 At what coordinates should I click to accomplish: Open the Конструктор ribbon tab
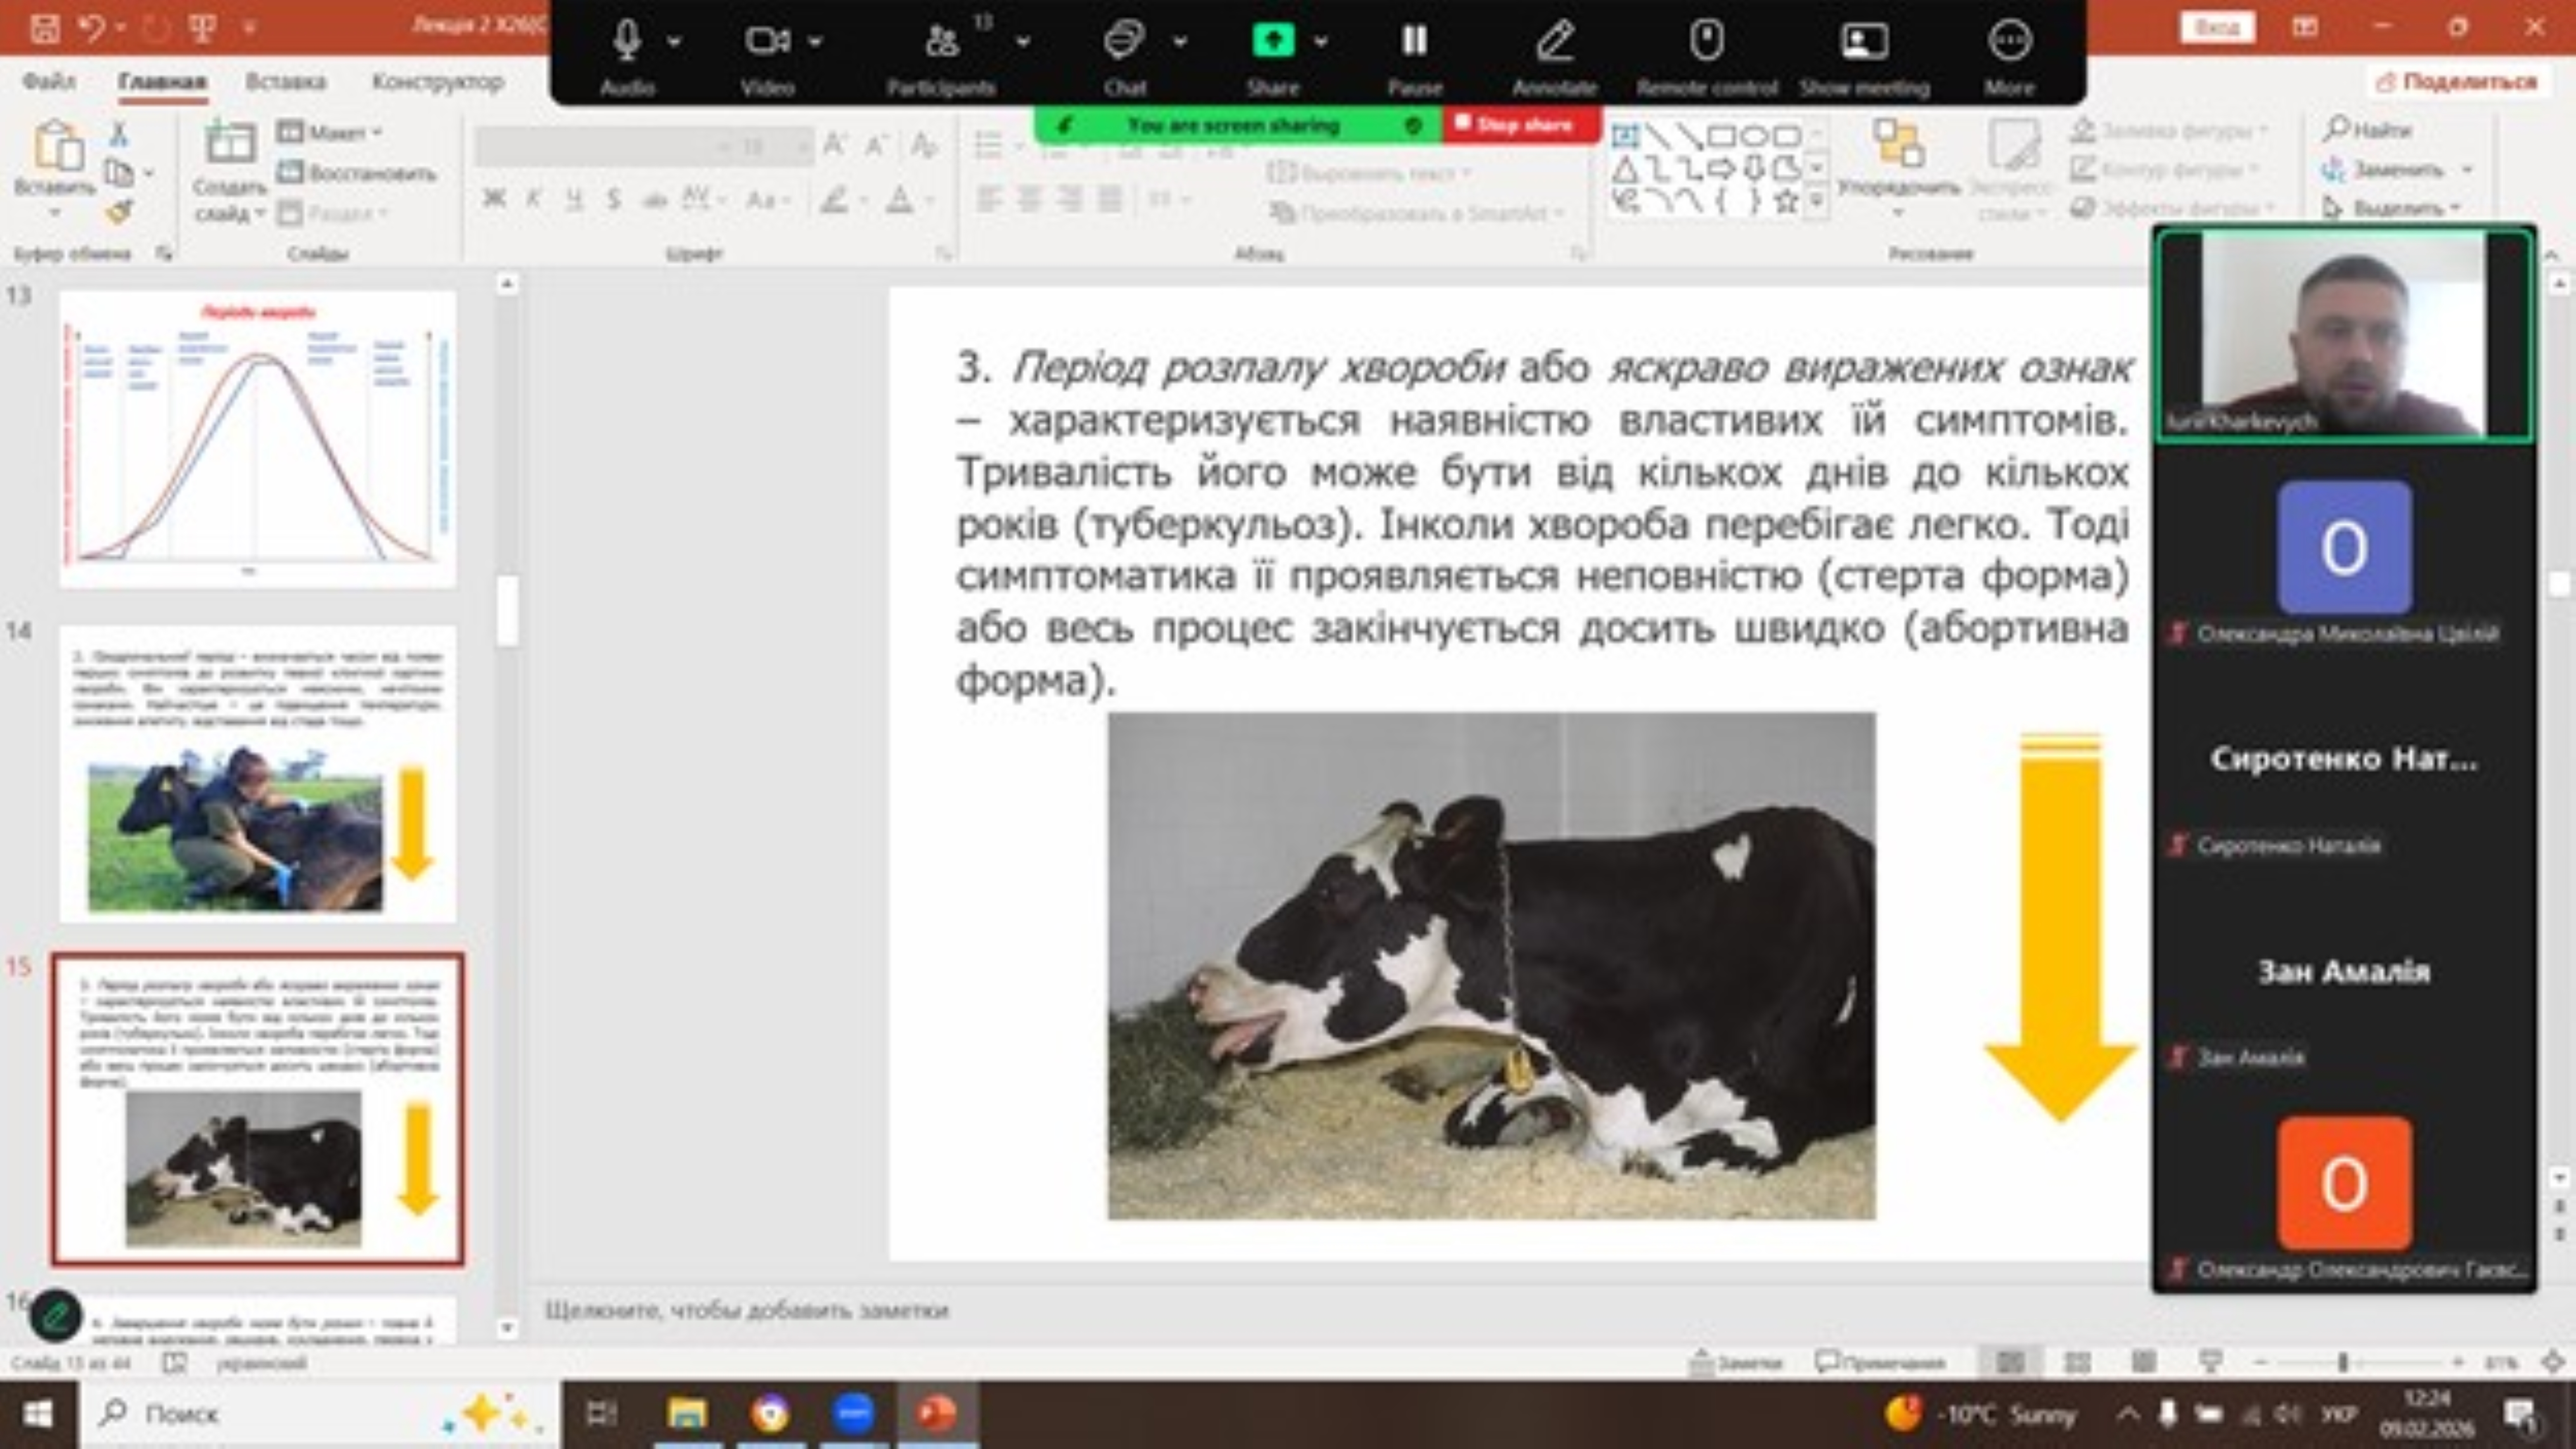(437, 82)
